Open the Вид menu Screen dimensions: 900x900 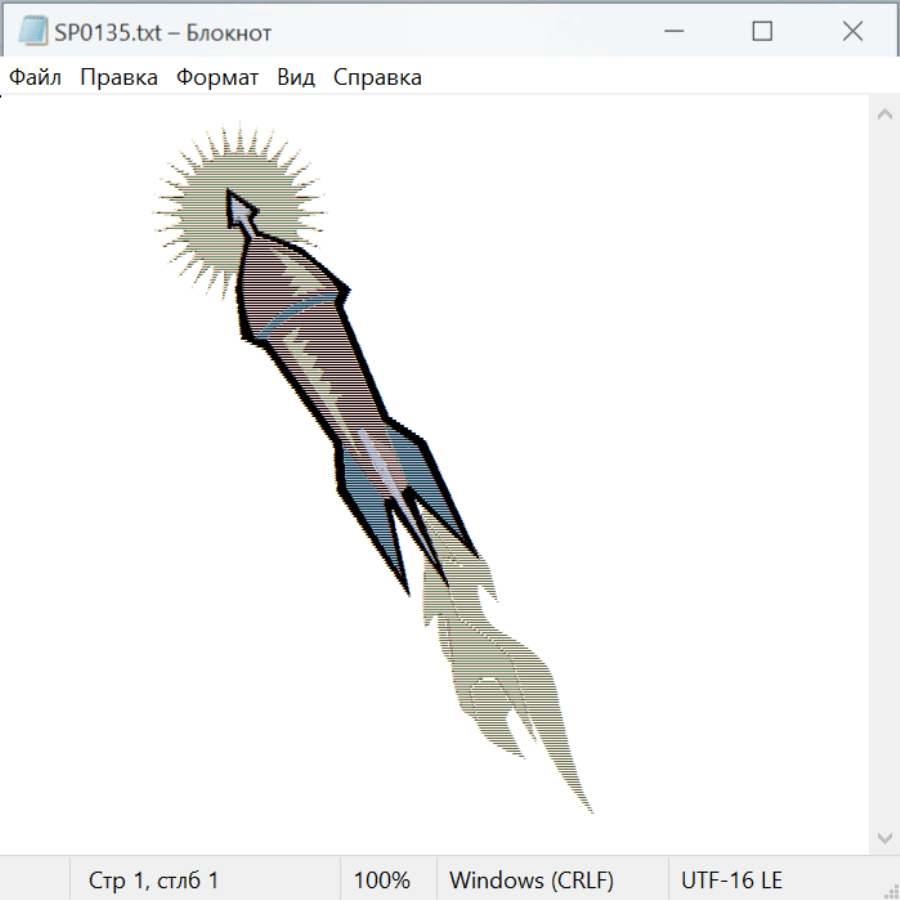[296, 78]
